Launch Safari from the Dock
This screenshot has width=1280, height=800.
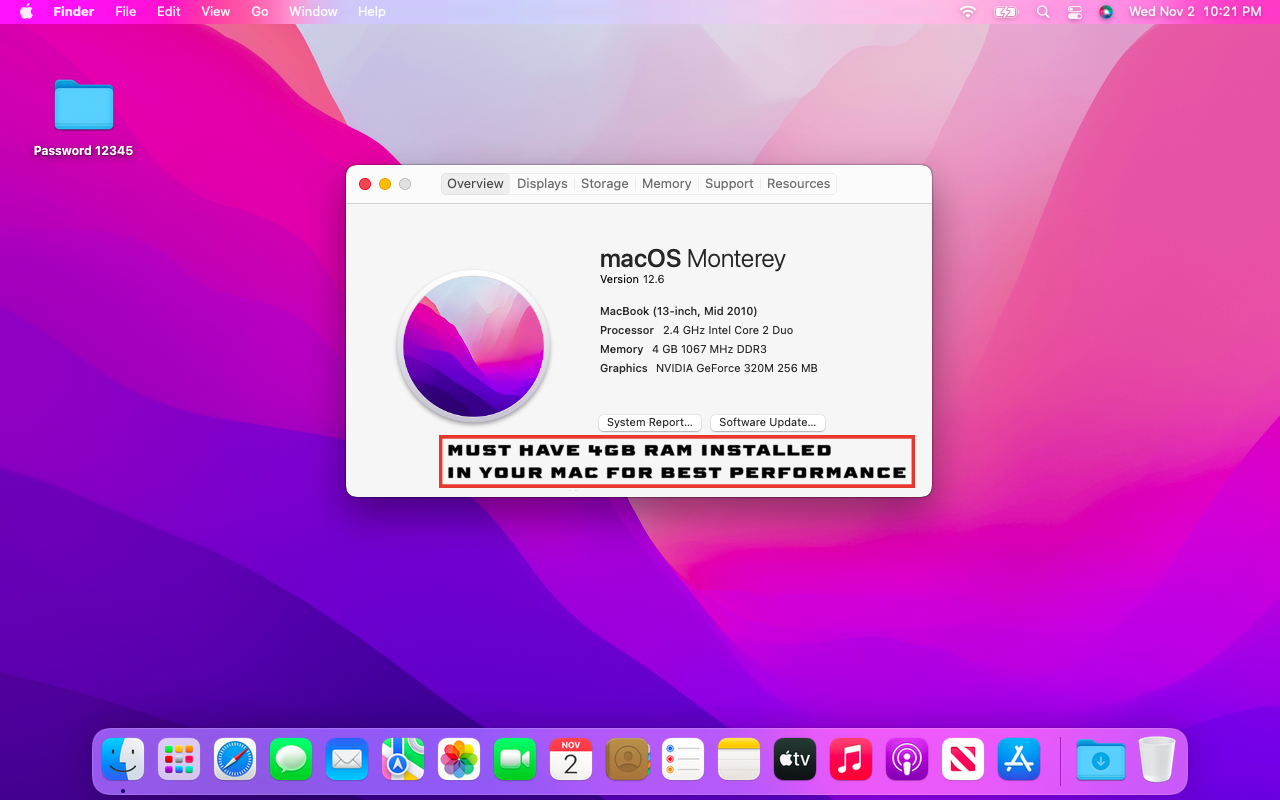coord(235,760)
